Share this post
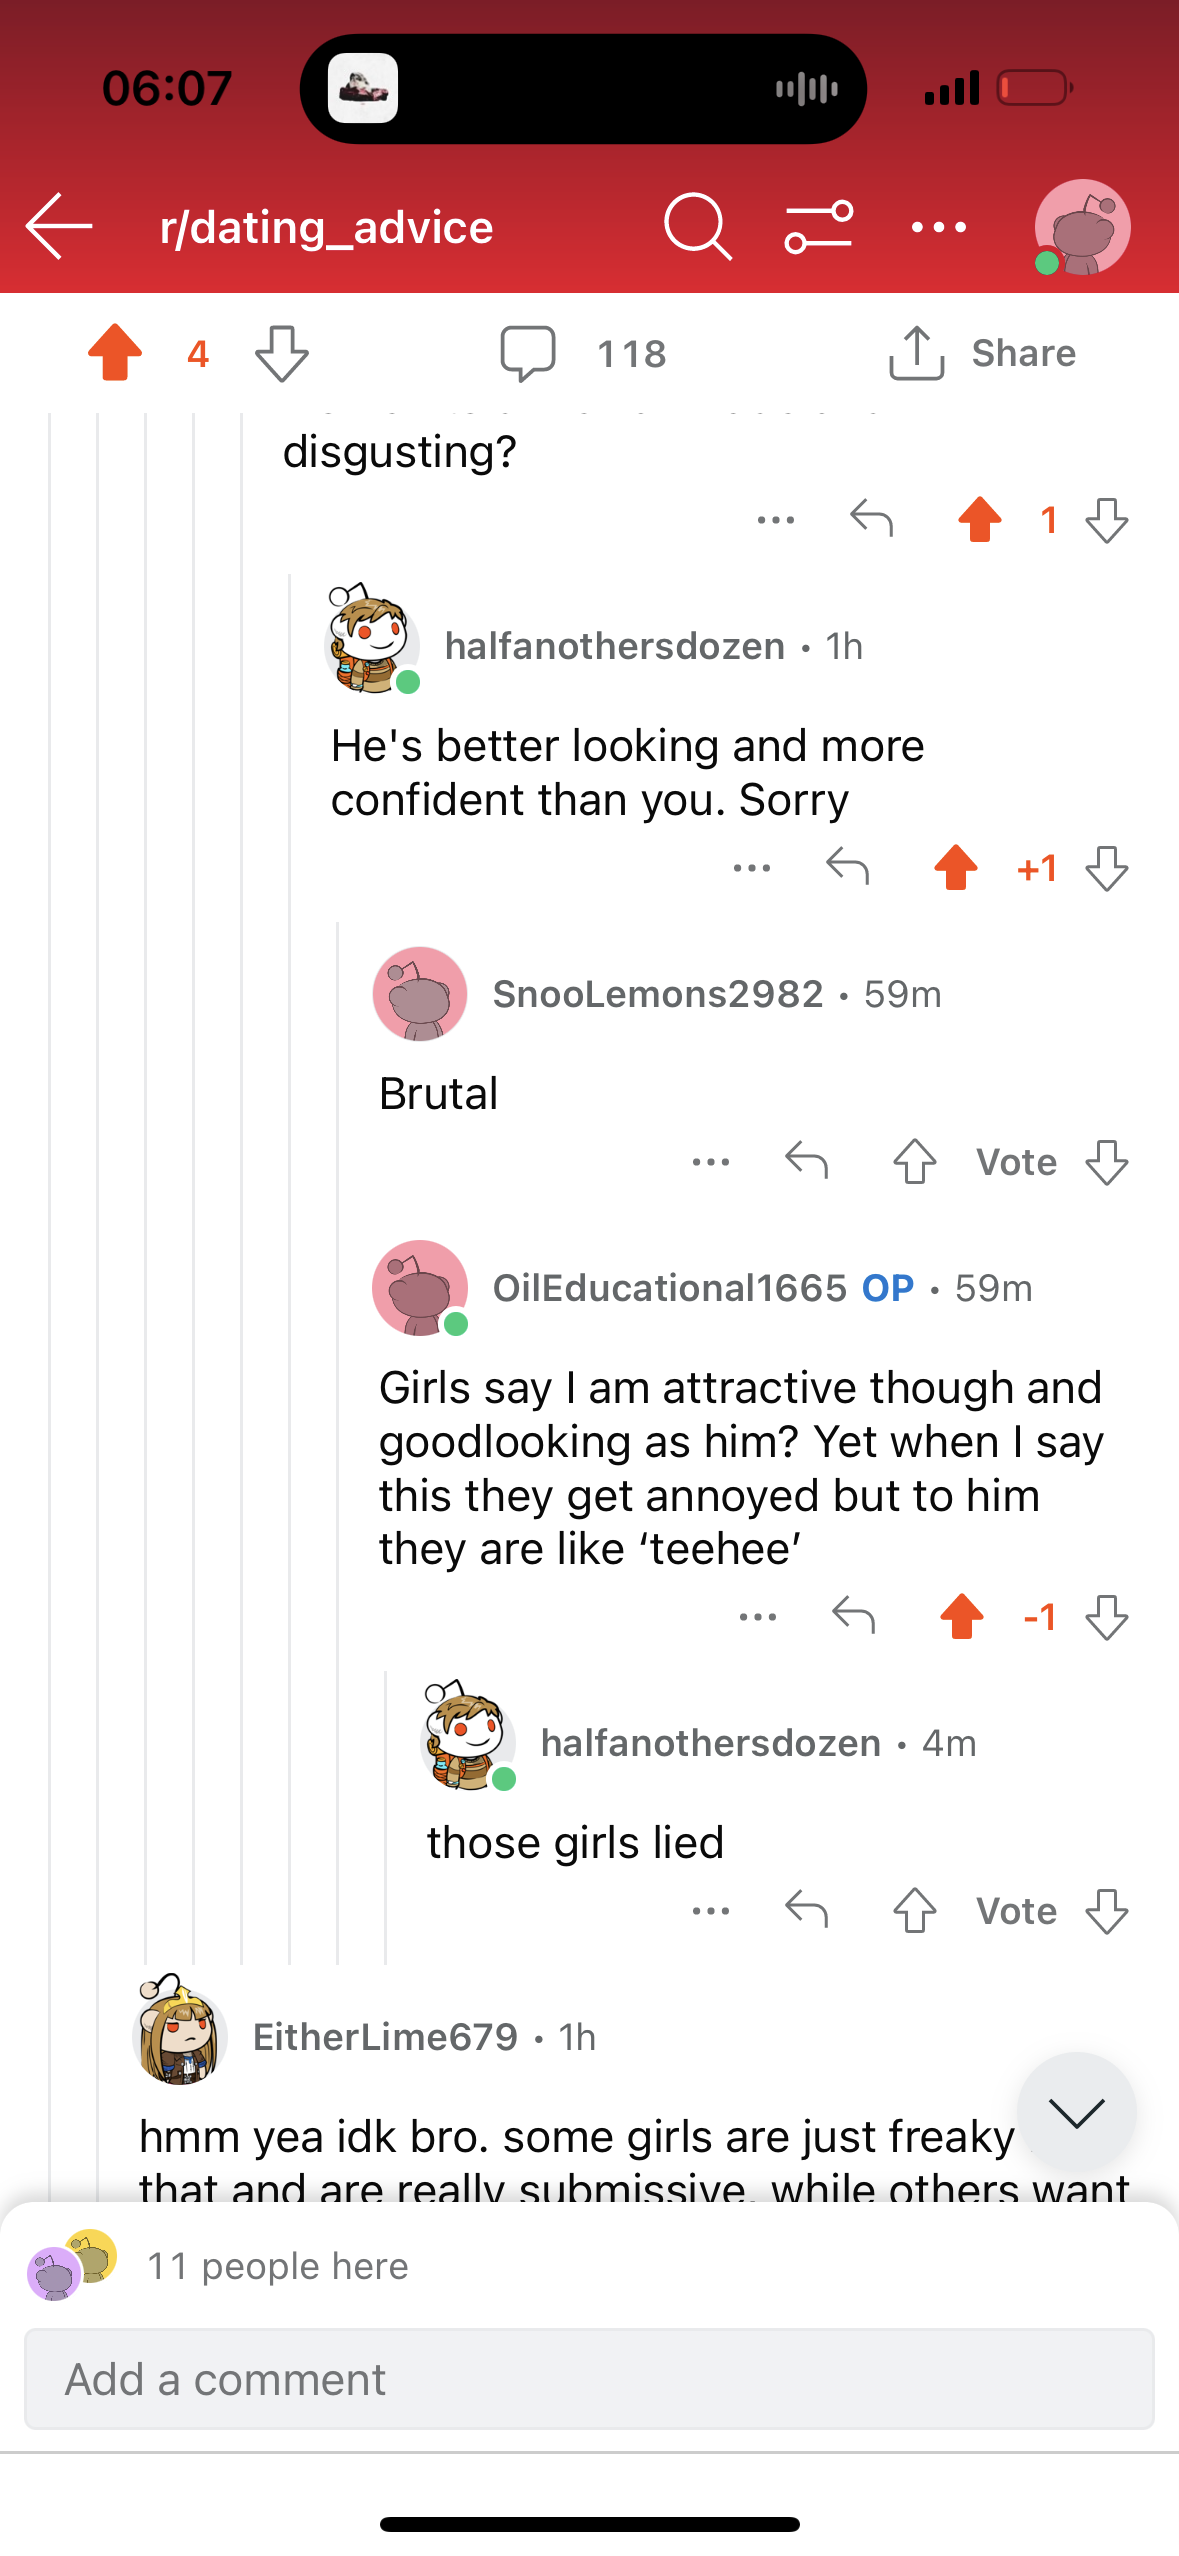The image size is (1179, 2556). coord(982,353)
